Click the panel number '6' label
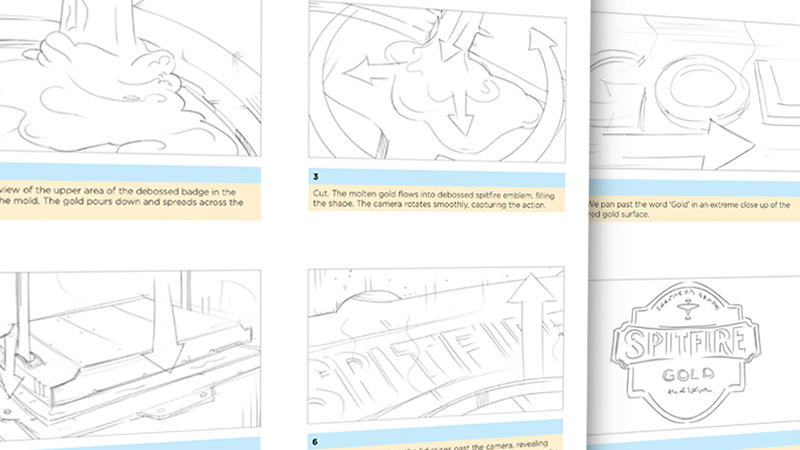This screenshot has height=450, width=800. 315,442
